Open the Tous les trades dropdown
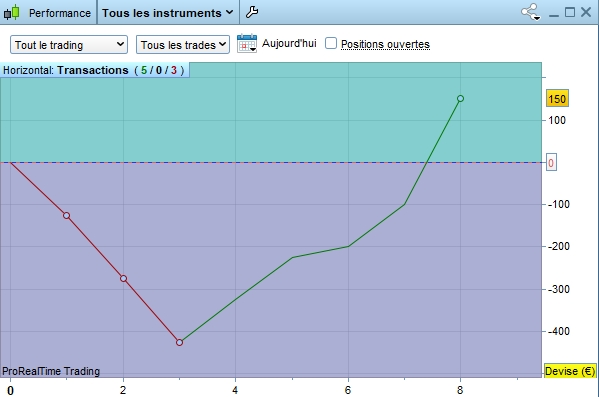This screenshot has height=397, width=599. [183, 45]
